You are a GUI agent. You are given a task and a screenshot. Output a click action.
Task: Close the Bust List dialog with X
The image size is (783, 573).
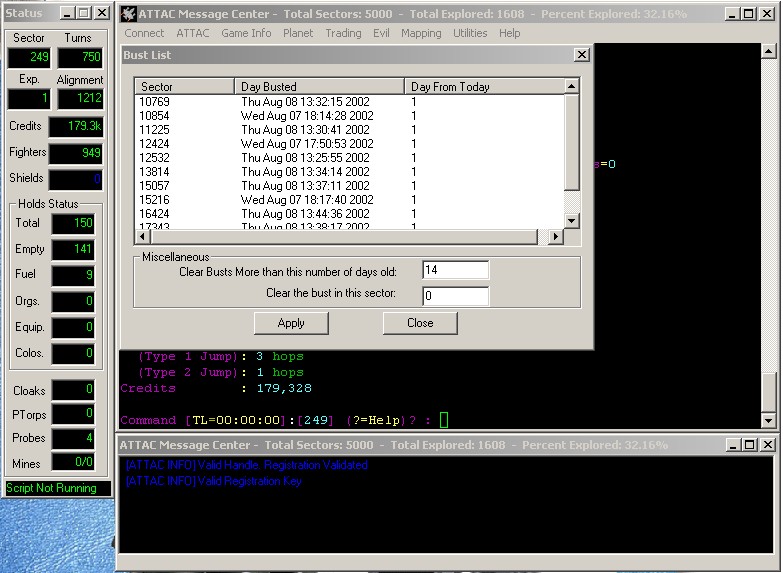(x=582, y=56)
